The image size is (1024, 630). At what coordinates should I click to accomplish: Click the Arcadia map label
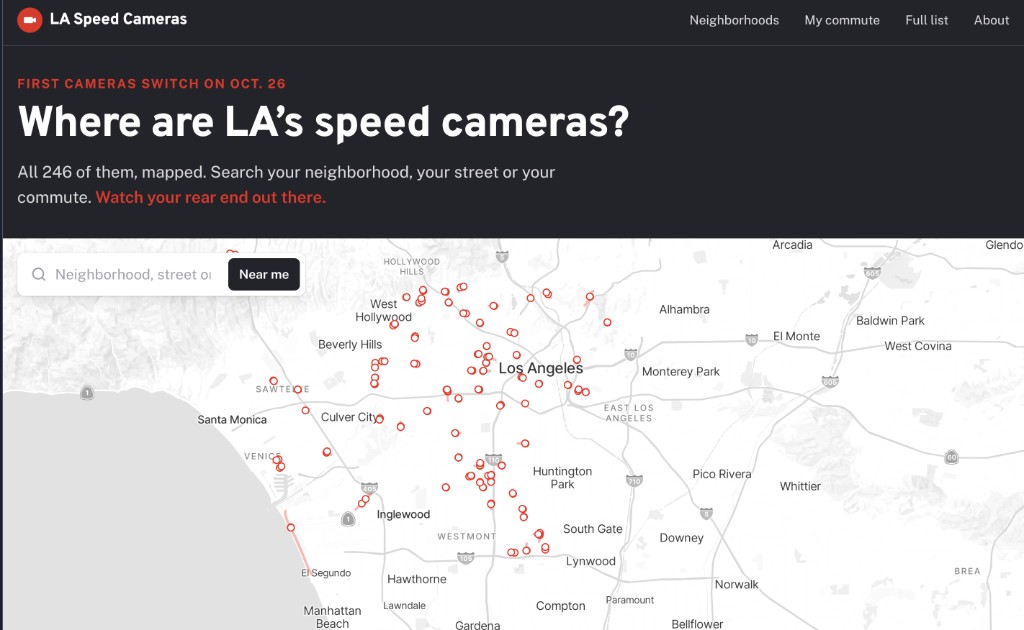792,245
